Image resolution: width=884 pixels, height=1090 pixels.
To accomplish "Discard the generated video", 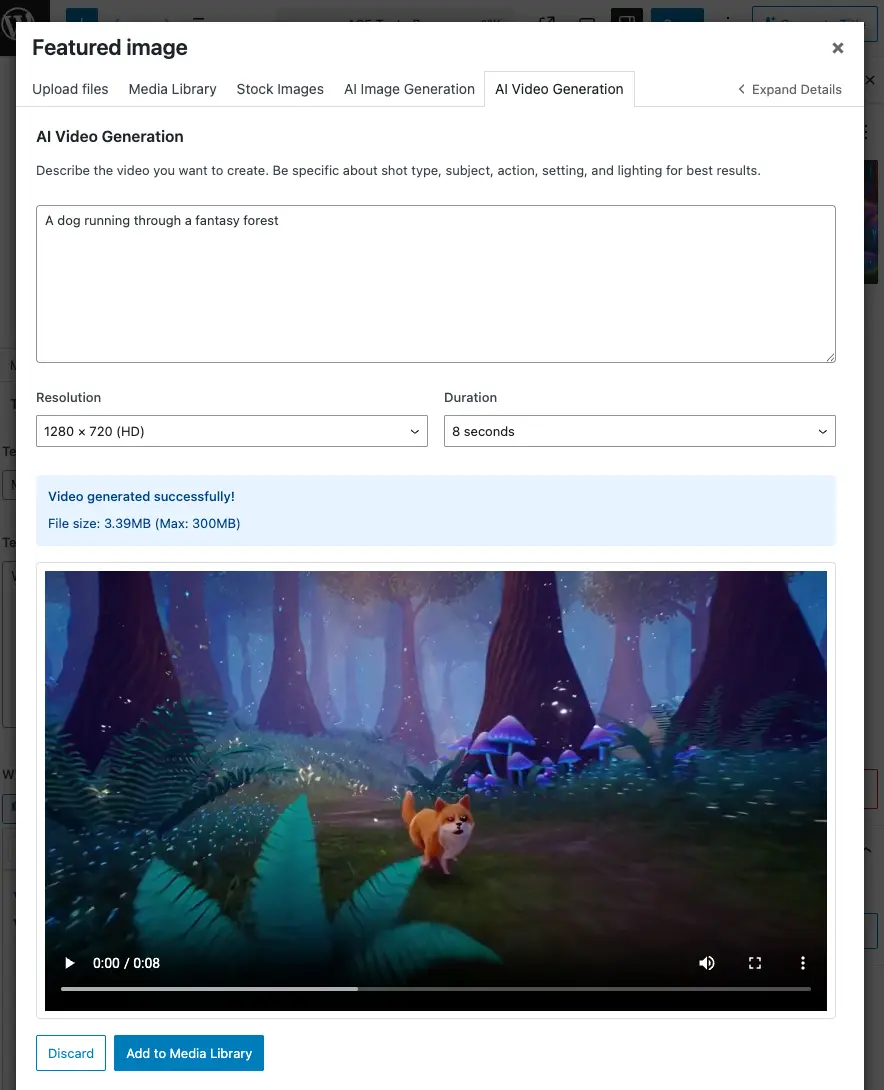I will coord(71,1053).
